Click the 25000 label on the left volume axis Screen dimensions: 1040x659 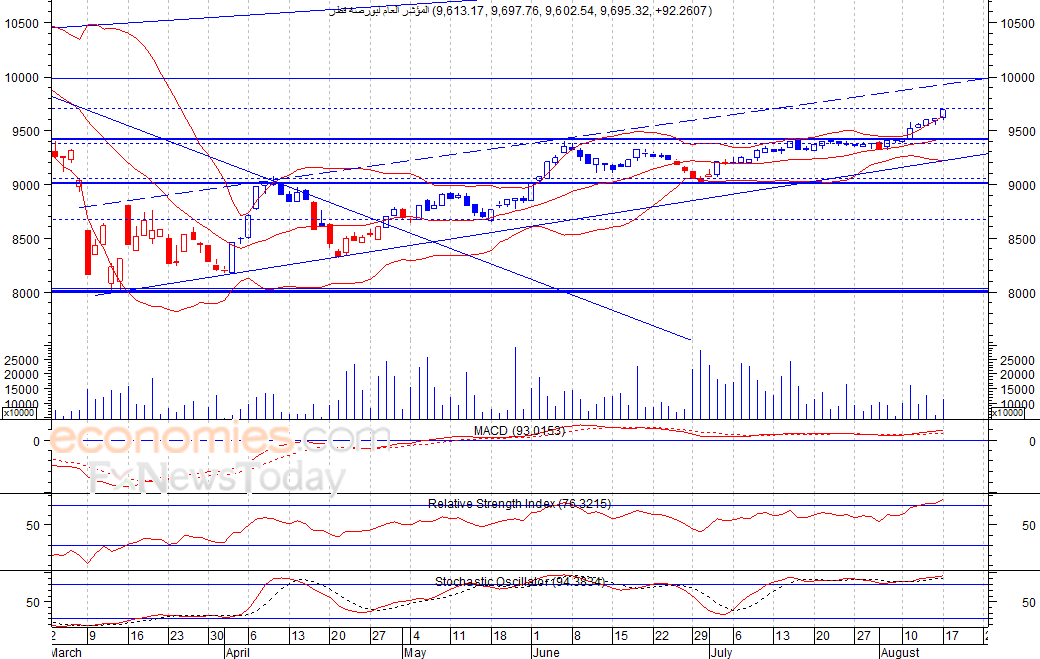[22, 361]
